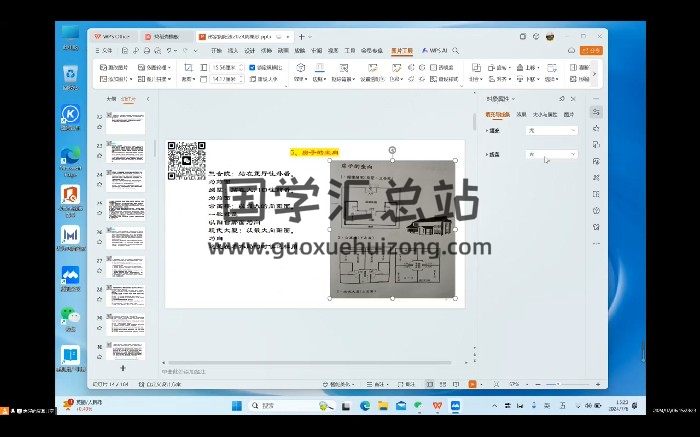Collapse the 填充 section expander arrow
This screenshot has width=700, height=437.
486,130
